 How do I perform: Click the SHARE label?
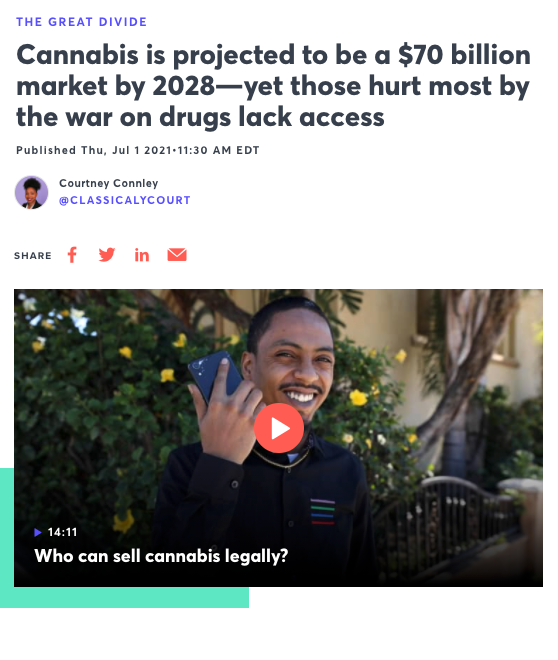(x=33, y=255)
